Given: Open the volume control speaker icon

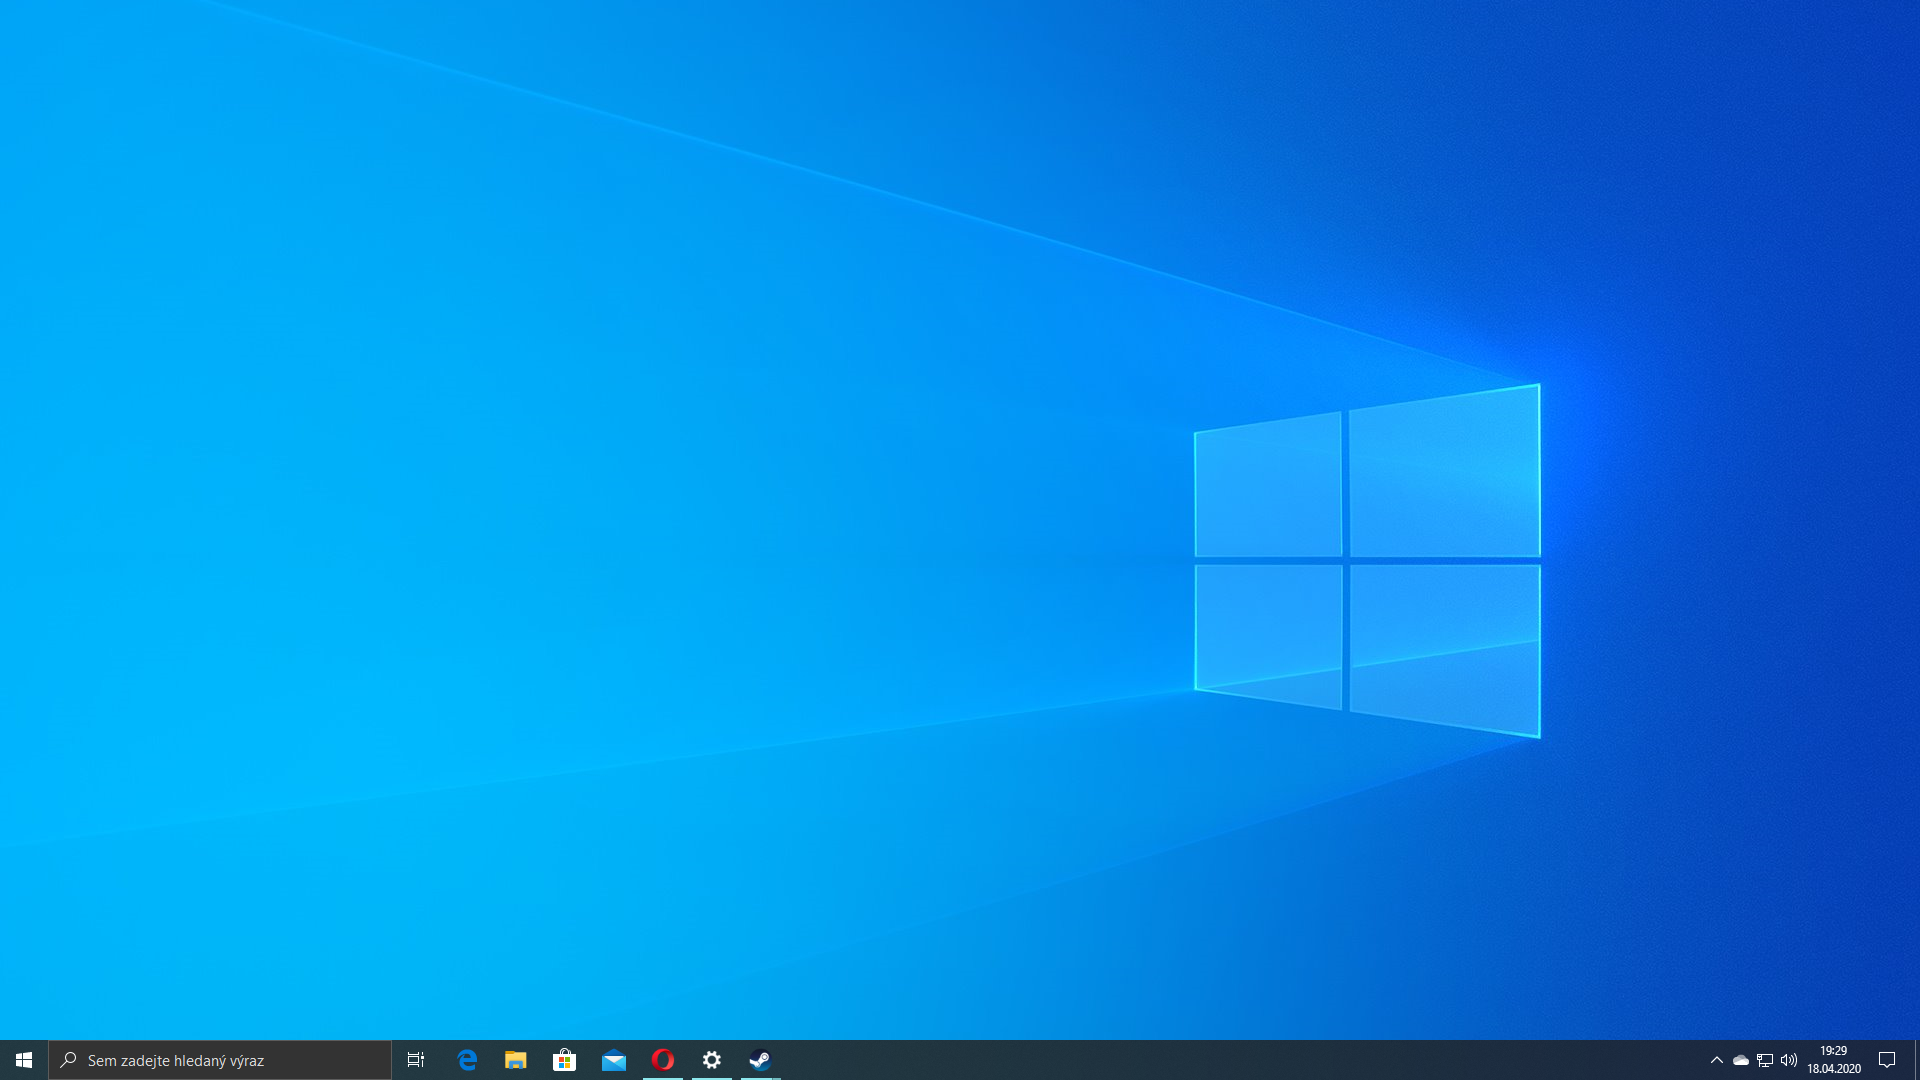Looking at the screenshot, I should click(1789, 1060).
